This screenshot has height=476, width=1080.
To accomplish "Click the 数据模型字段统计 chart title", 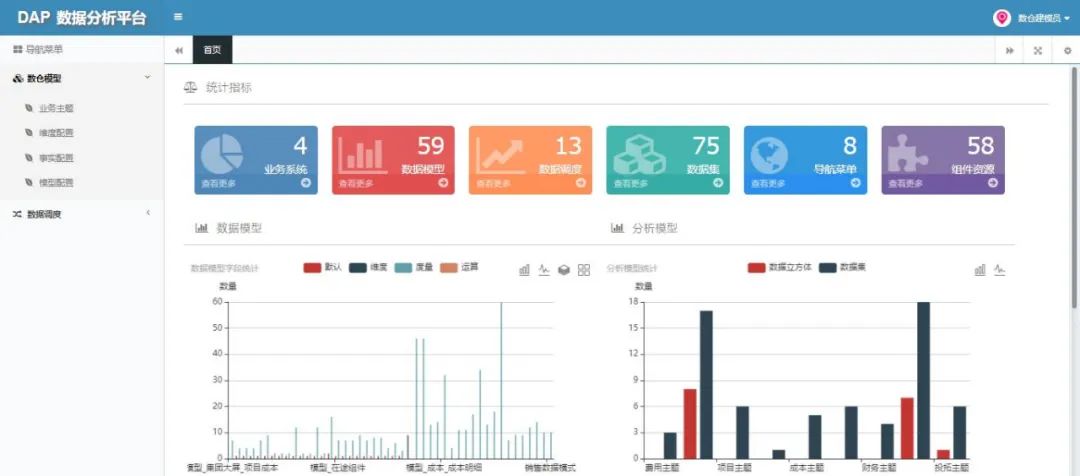I will tap(225, 269).
